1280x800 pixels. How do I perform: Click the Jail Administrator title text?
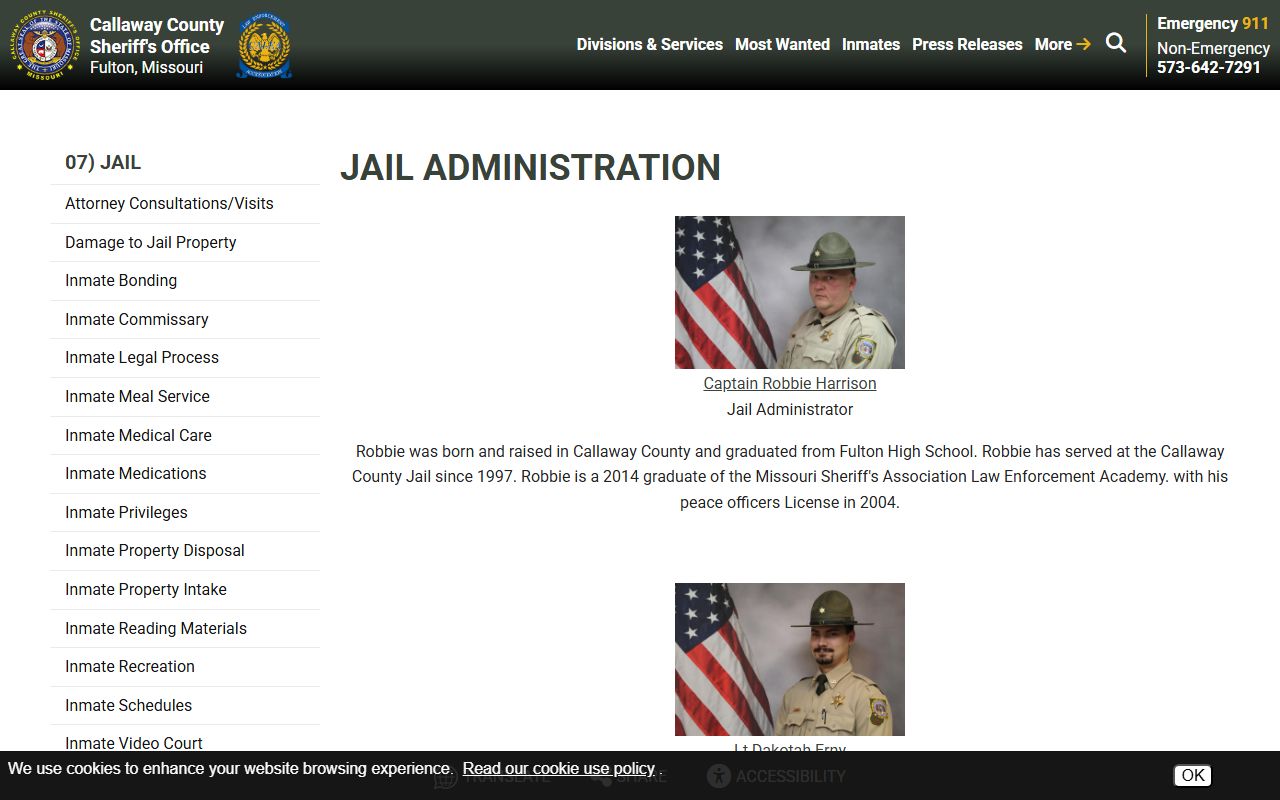(790, 409)
